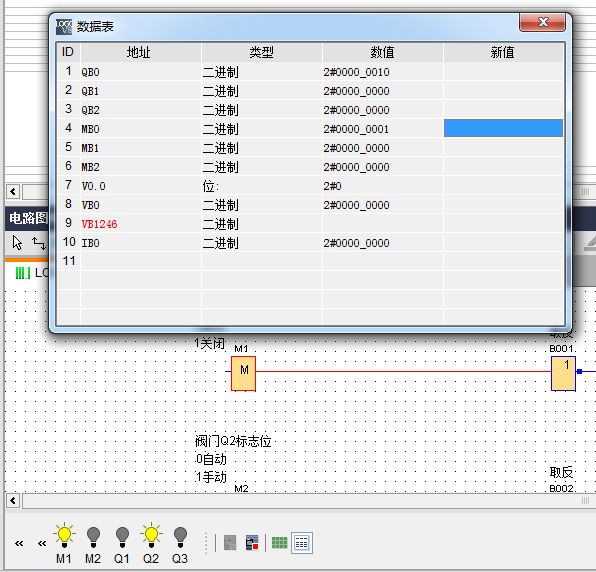Click the empty address cell in row 11
This screenshot has width=596, height=572.
click(x=141, y=261)
